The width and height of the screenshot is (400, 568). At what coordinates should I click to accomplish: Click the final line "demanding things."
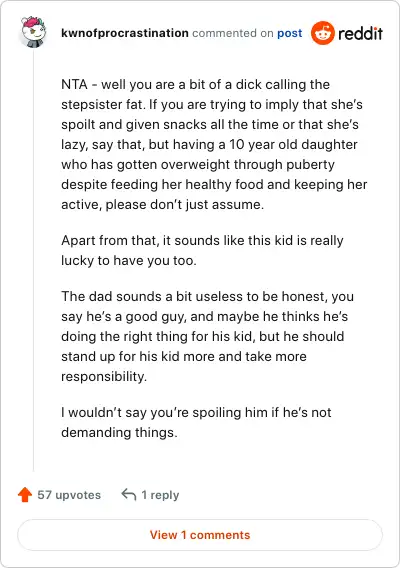tap(120, 433)
